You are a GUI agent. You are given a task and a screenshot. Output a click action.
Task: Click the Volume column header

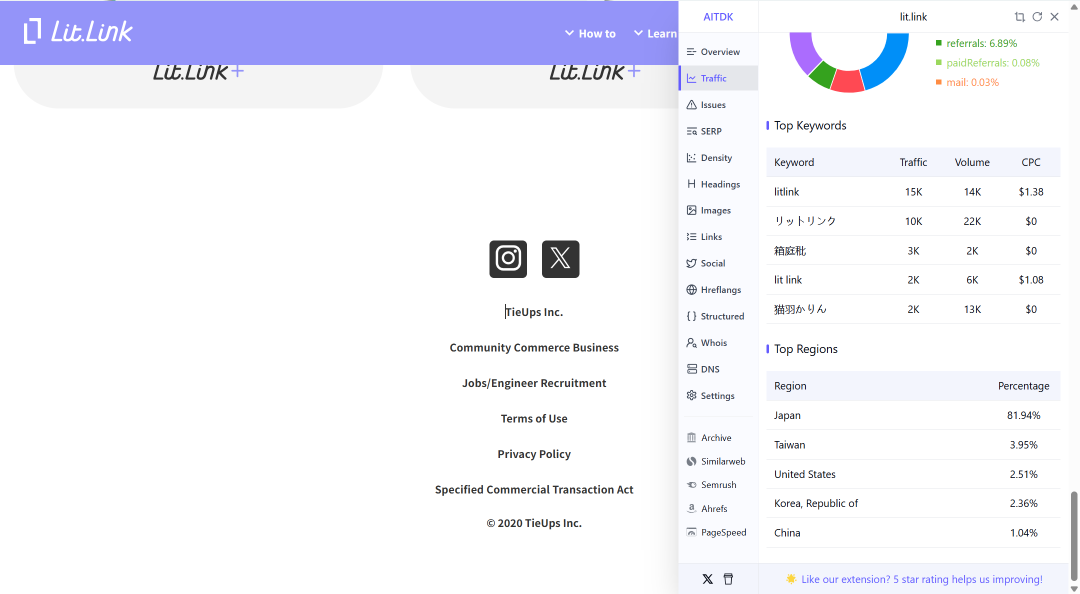pyautogui.click(x=972, y=163)
